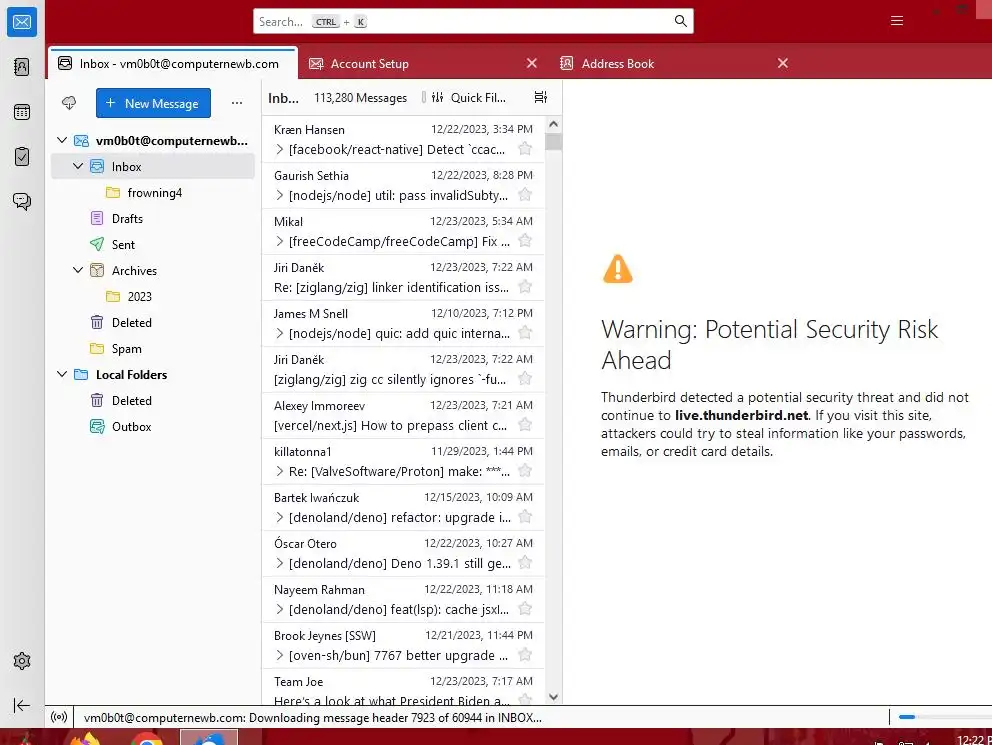This screenshot has height=745, width=992.
Task: Open Deleted folder under Local Folders
Action: (152, 401)
